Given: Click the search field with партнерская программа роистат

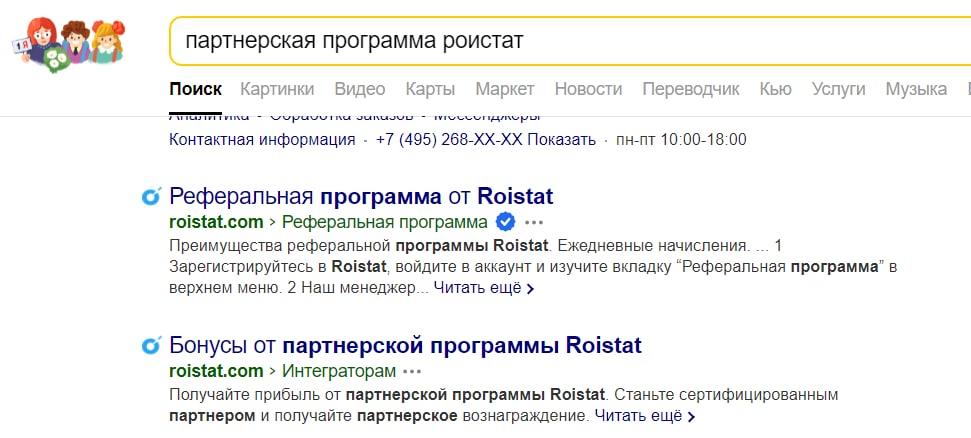Looking at the screenshot, I should (570, 41).
